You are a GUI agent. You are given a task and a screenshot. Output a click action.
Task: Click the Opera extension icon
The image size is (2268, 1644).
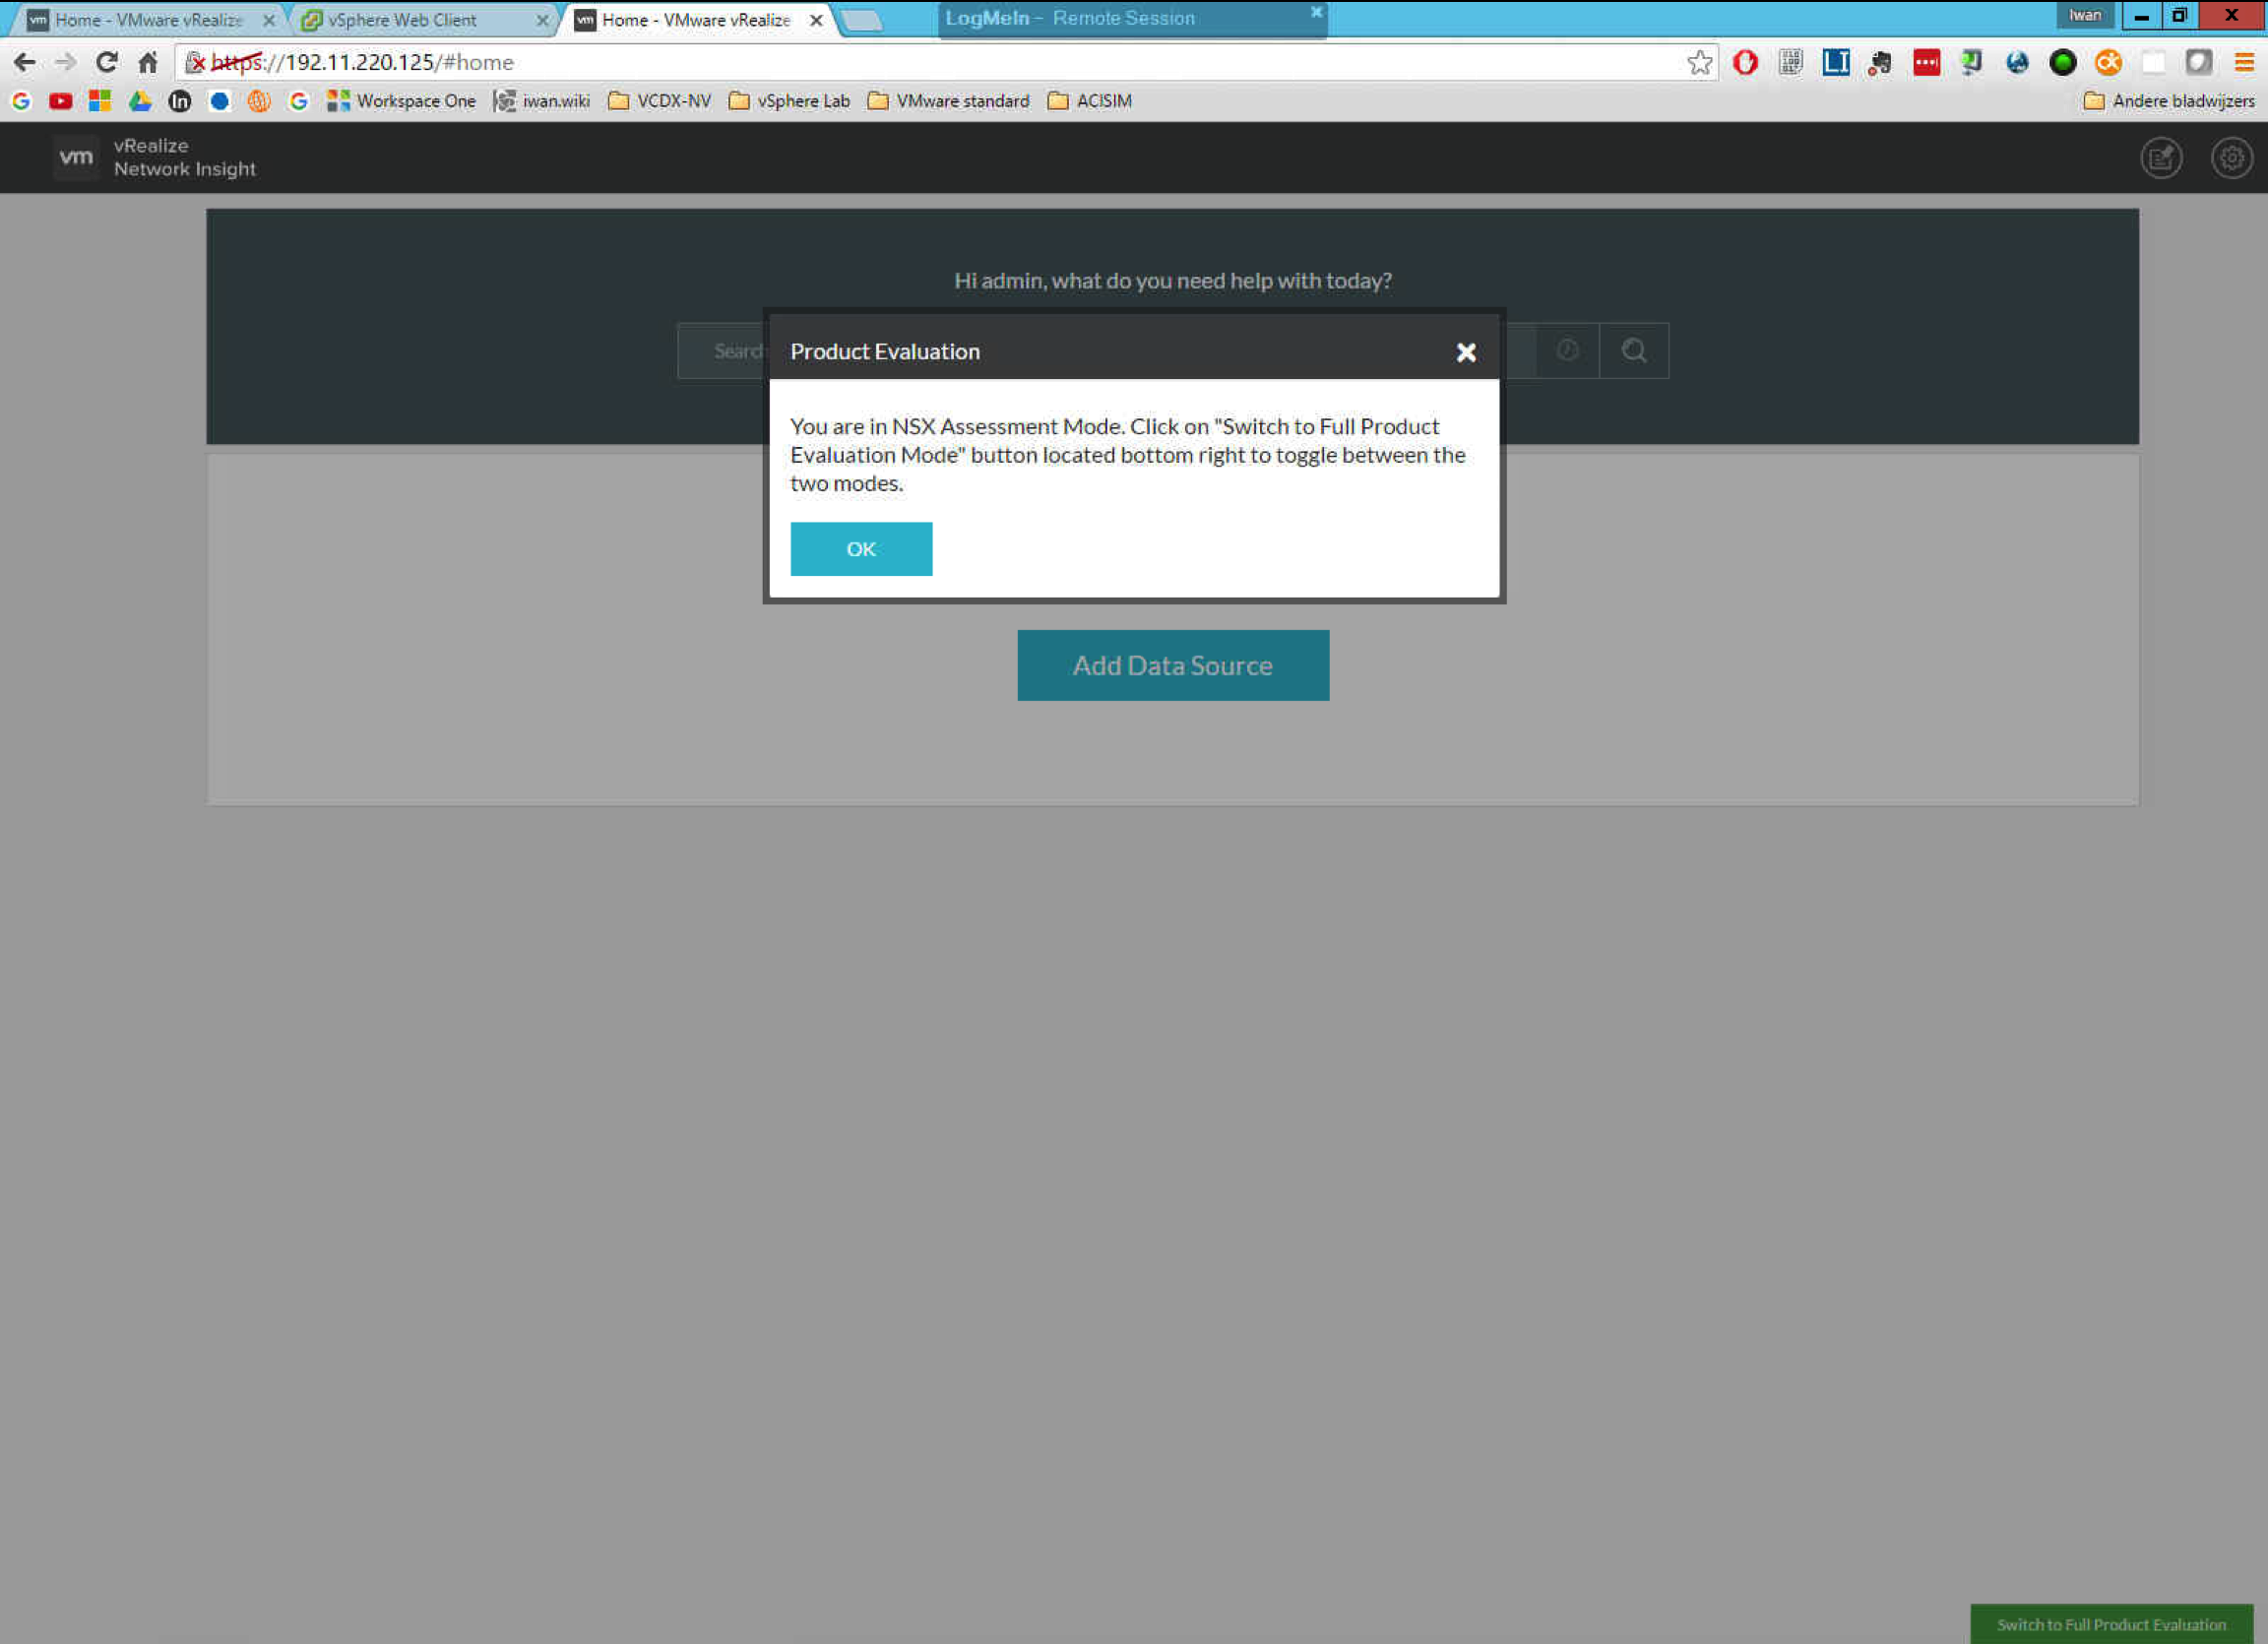coord(1745,63)
